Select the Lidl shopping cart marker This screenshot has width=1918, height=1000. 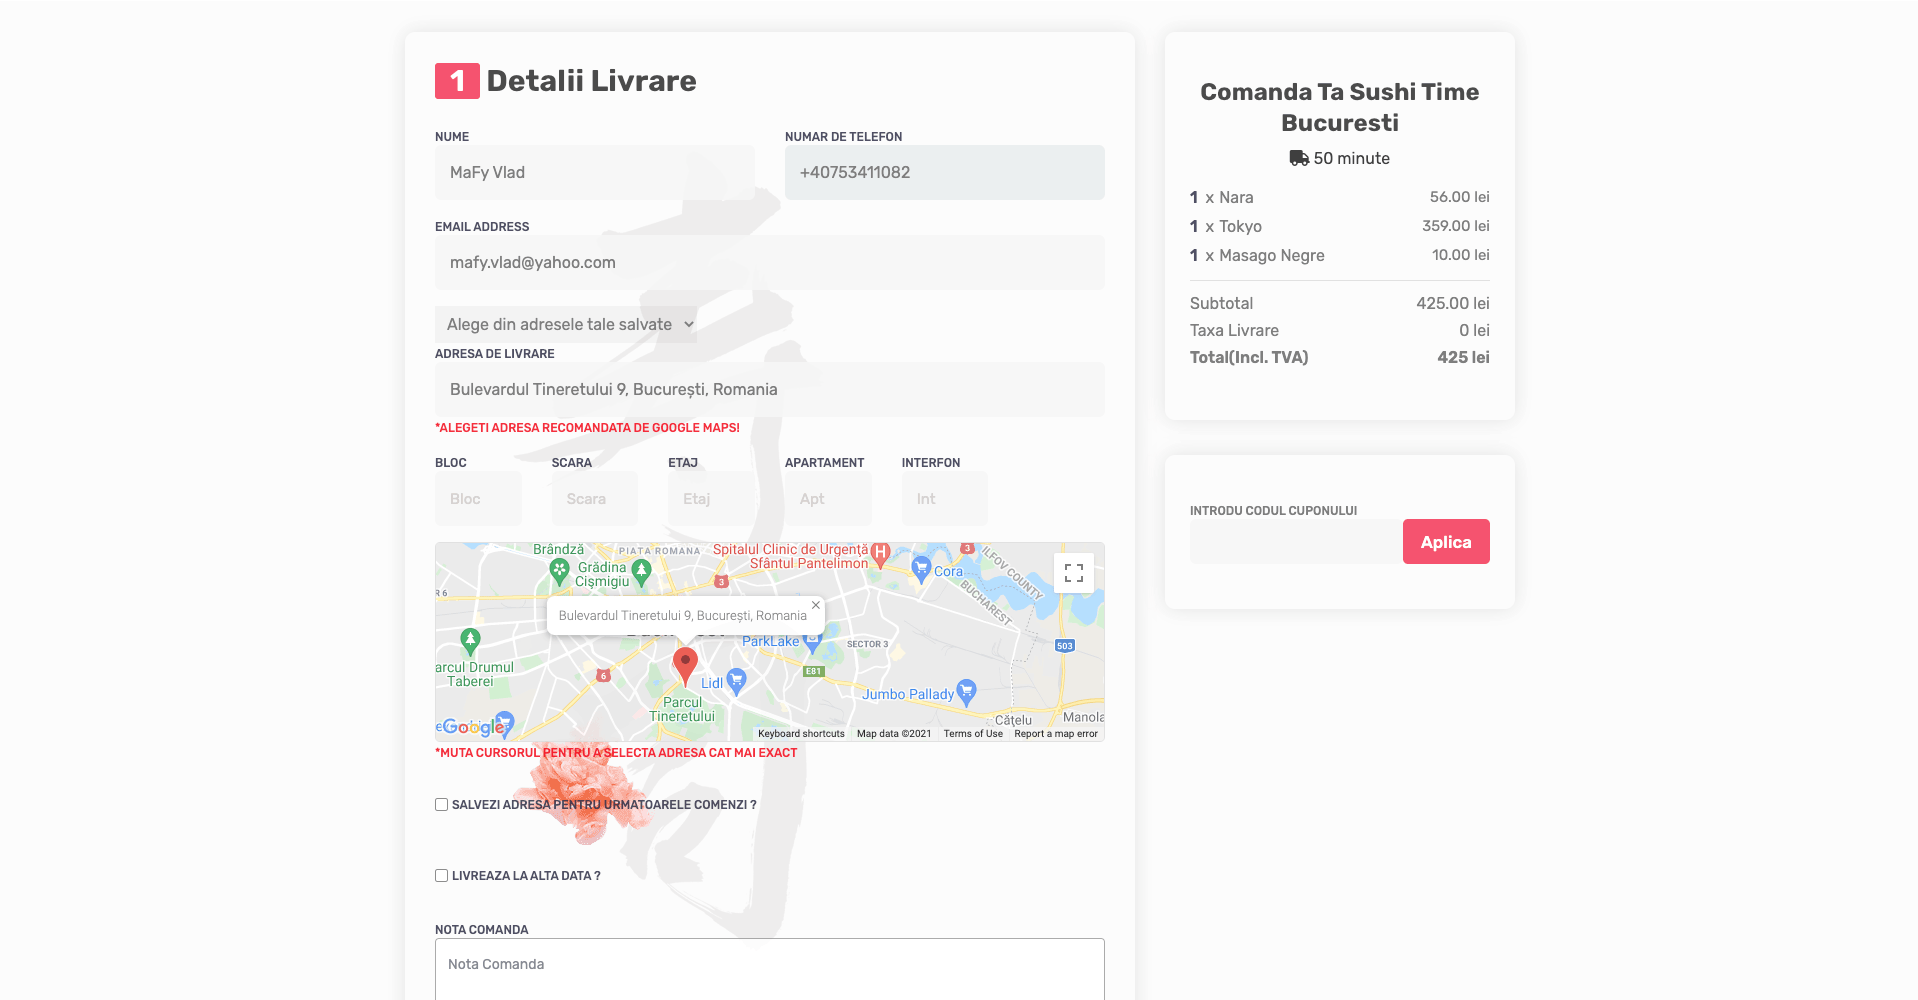pyautogui.click(x=737, y=682)
